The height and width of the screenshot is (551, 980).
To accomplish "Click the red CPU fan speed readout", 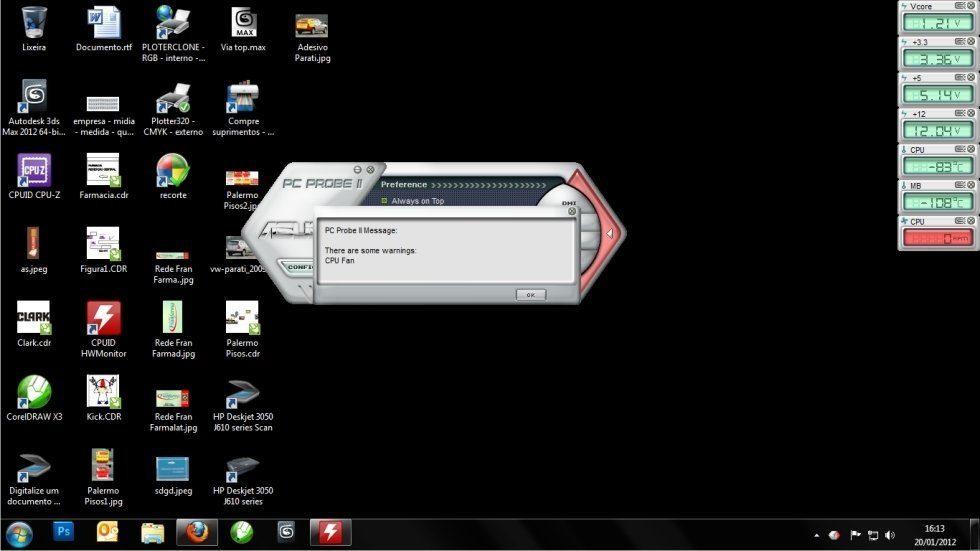I will coord(937,238).
